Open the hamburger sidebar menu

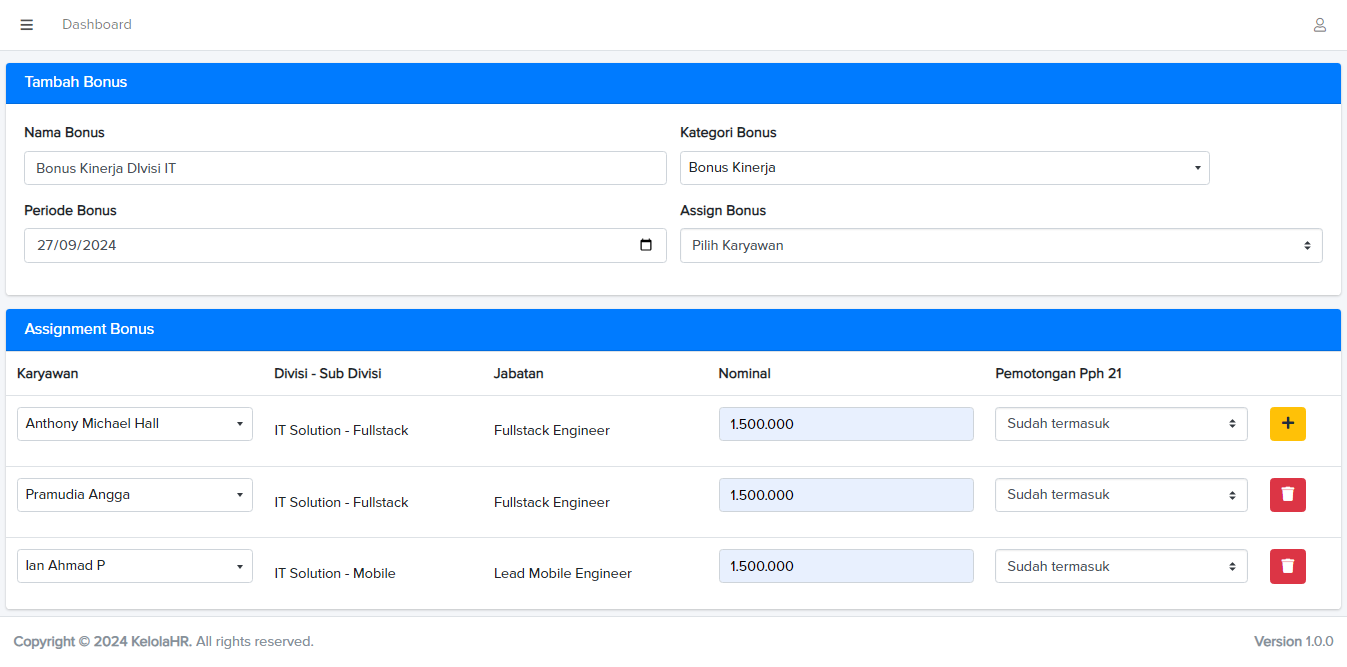tap(27, 25)
